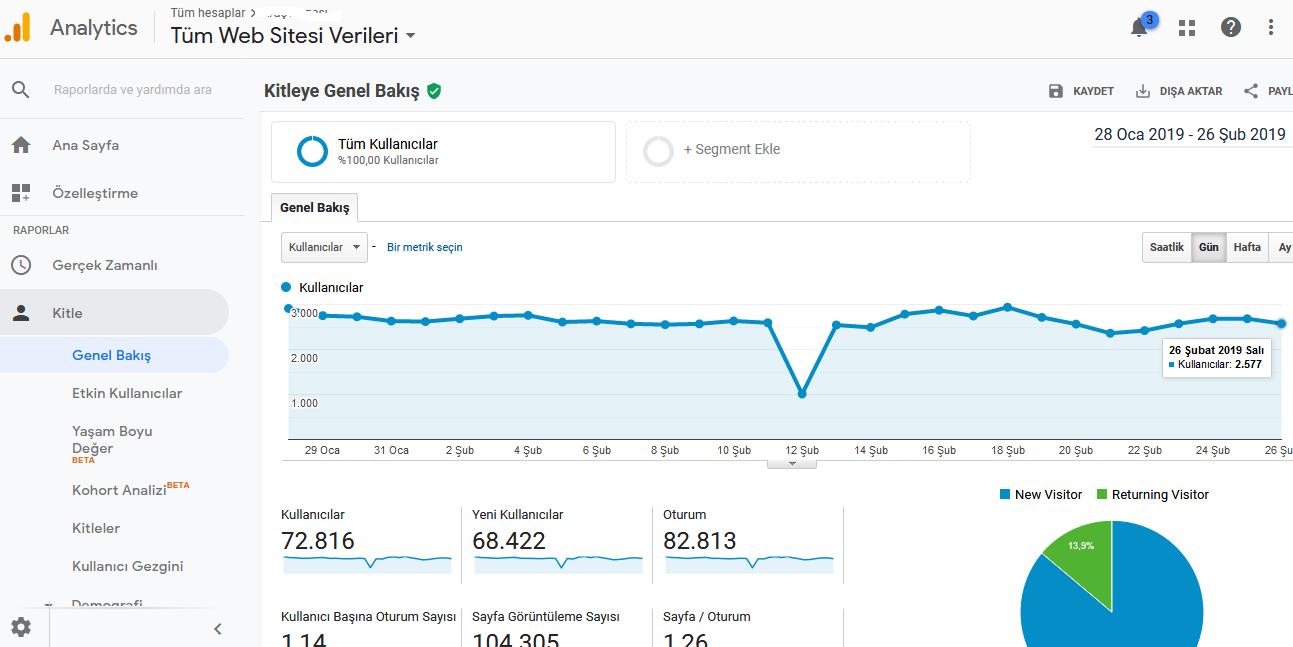This screenshot has height=647, width=1293.
Task: Open the Google apps grid icon
Action: [1187, 28]
